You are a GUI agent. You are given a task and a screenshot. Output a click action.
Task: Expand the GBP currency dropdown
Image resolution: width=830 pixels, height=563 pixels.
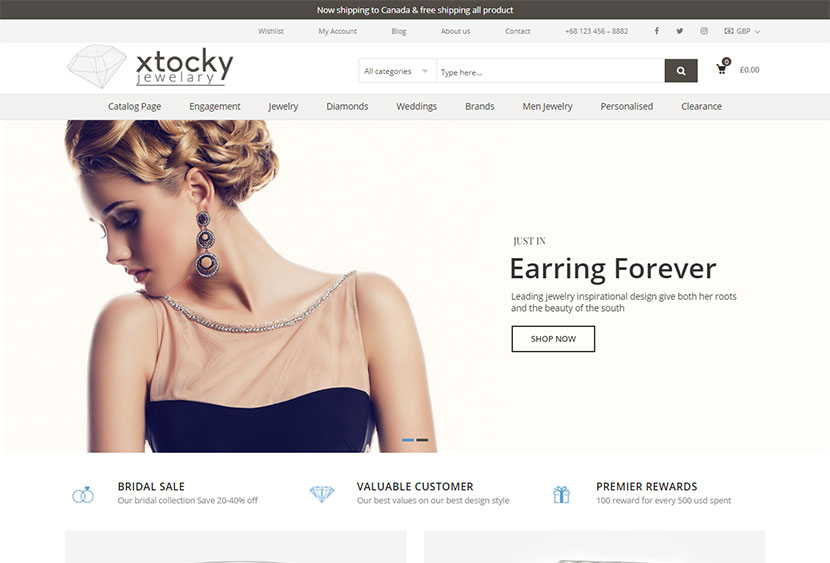pyautogui.click(x=742, y=31)
